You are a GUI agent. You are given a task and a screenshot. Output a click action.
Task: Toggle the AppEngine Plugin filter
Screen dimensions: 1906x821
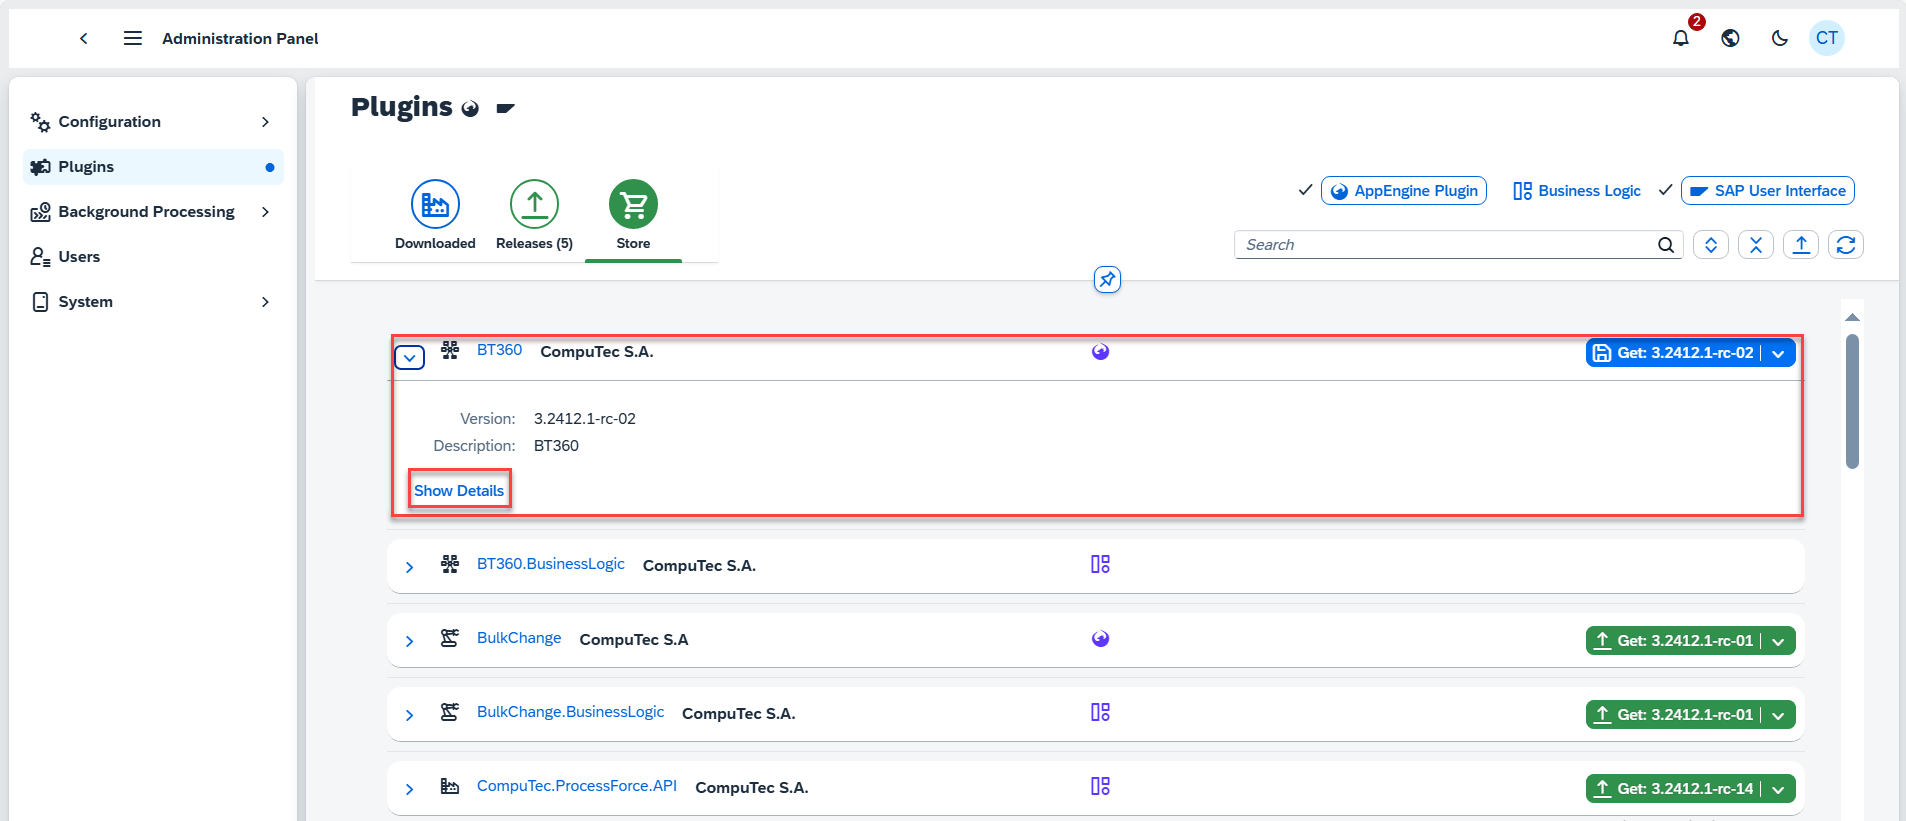[x=1403, y=191]
